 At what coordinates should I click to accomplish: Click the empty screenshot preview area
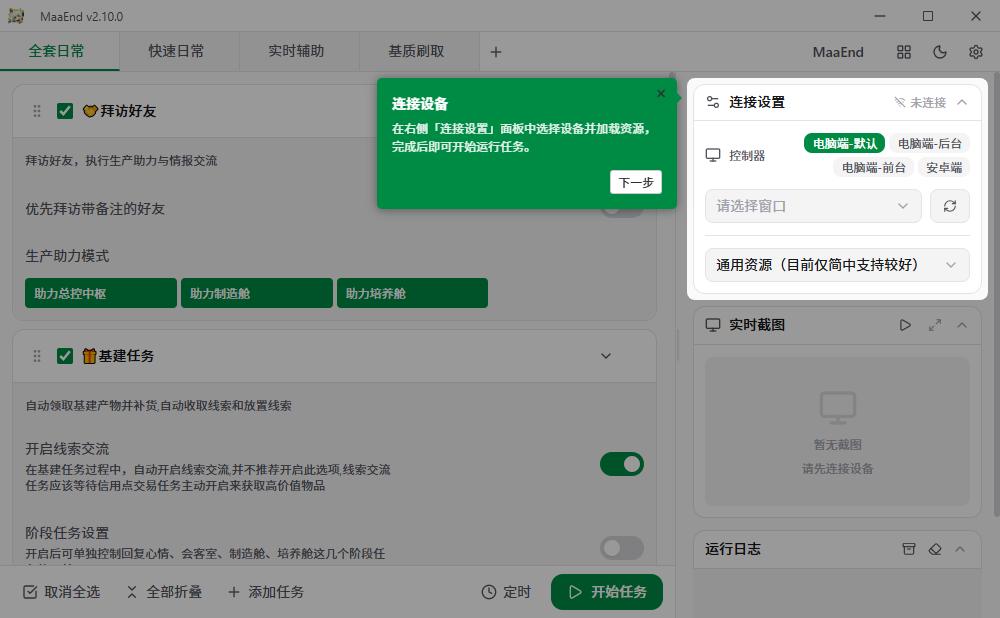837,431
